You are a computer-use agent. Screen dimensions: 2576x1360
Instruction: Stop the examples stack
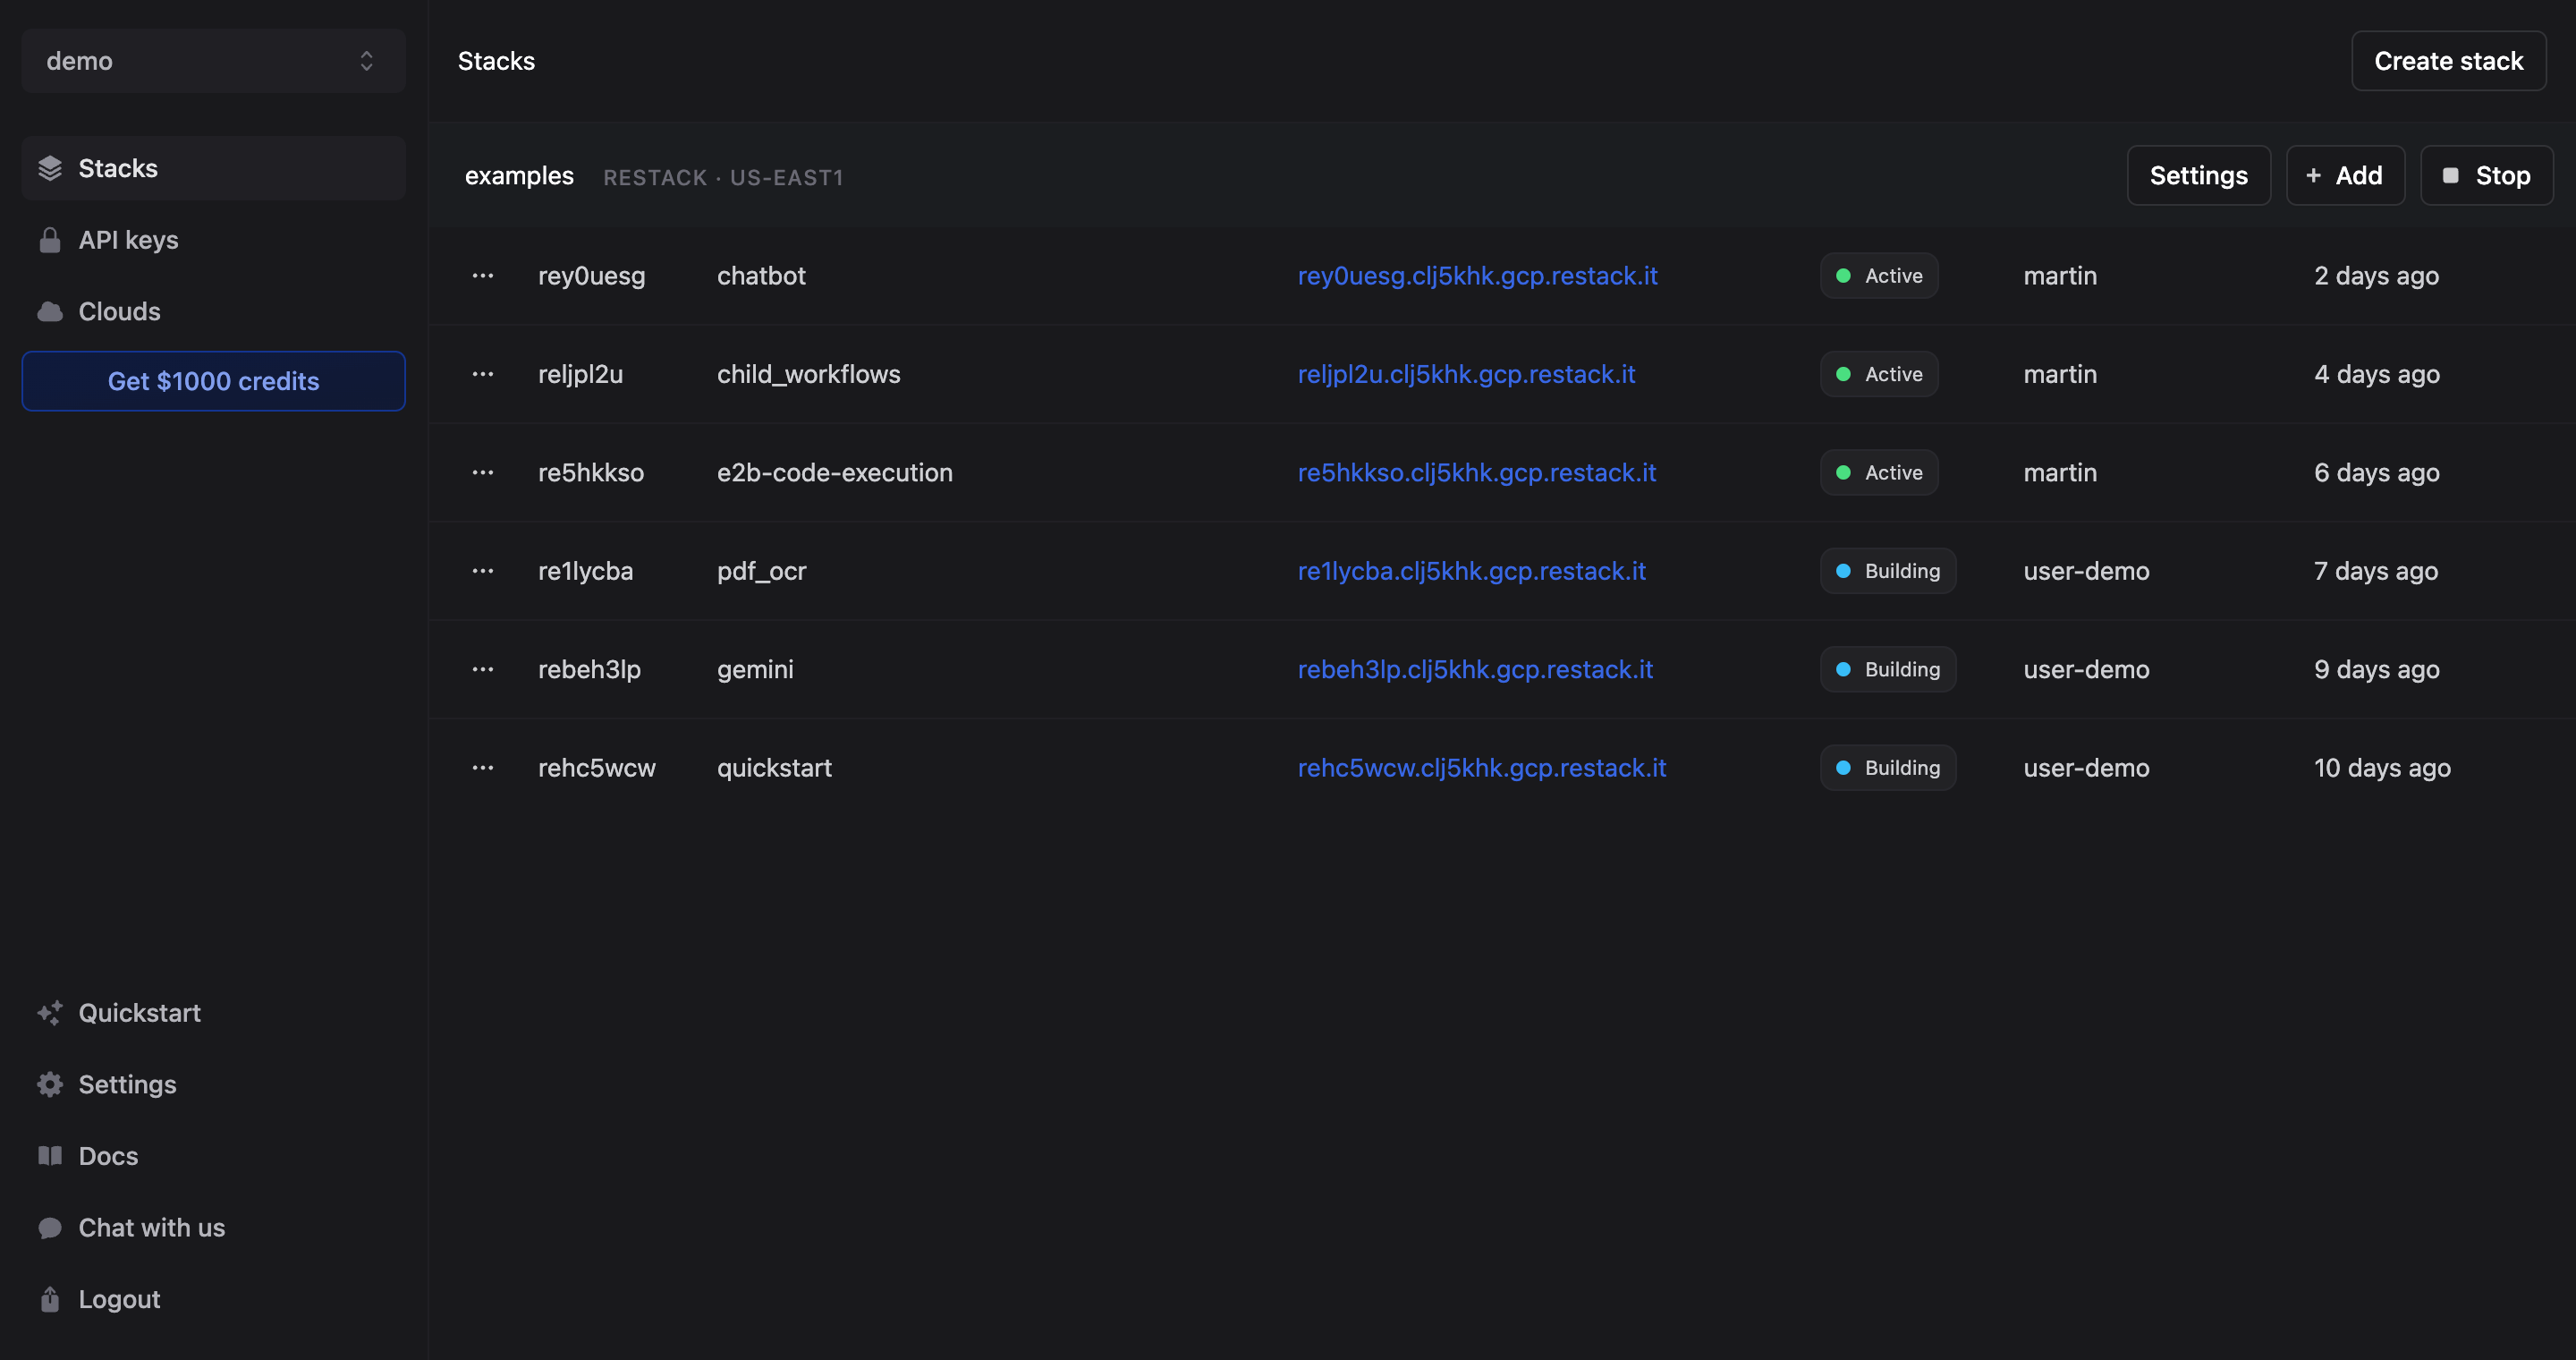click(x=2486, y=176)
